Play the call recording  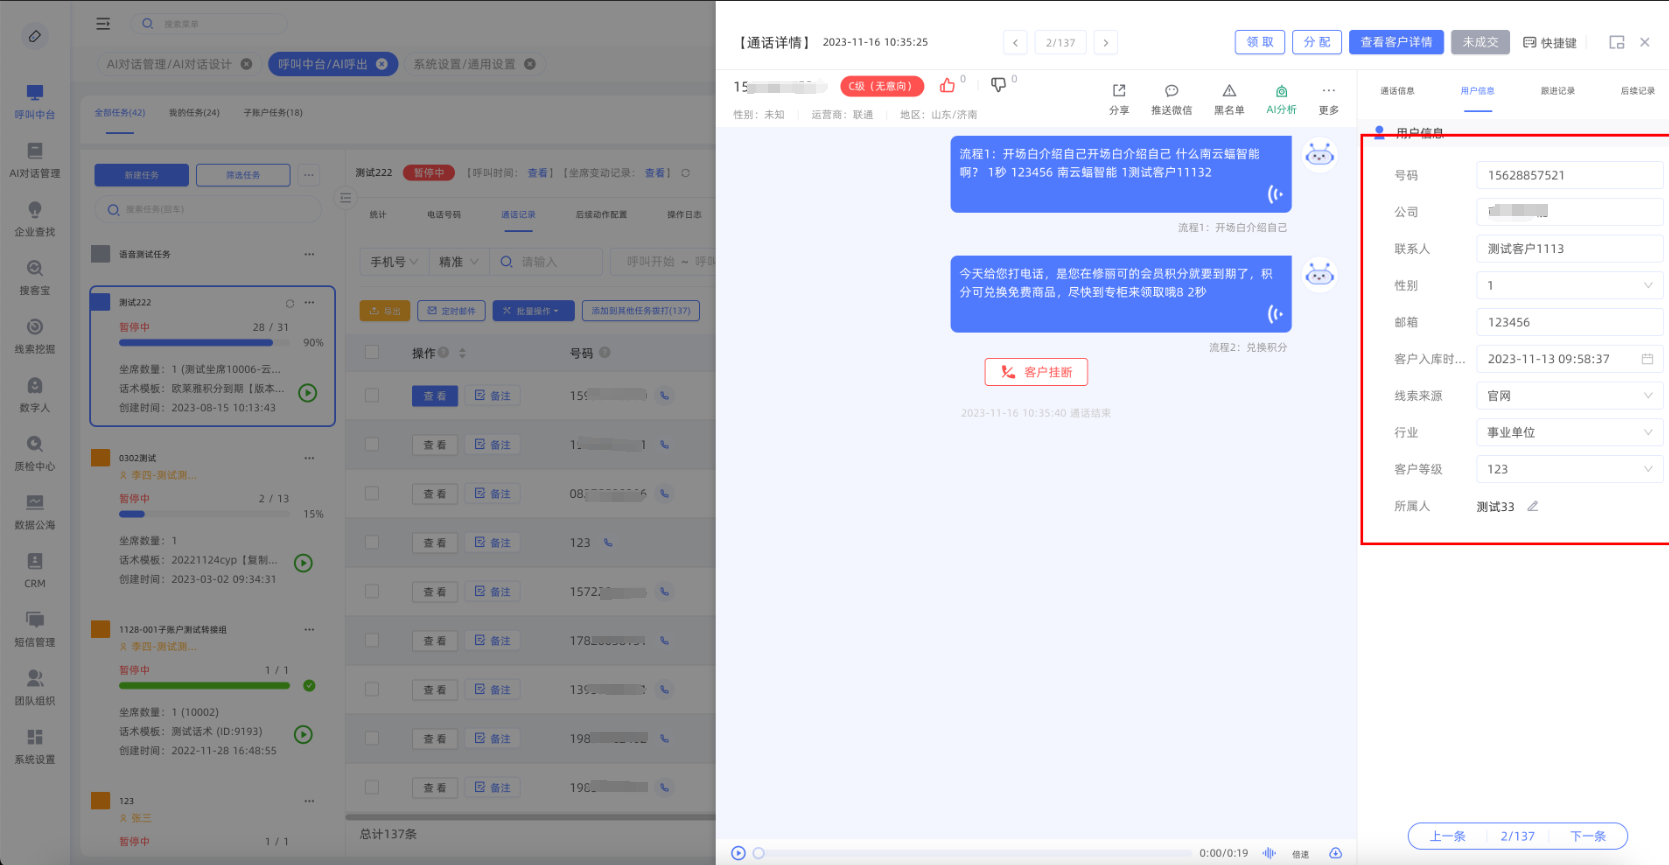pyautogui.click(x=738, y=853)
